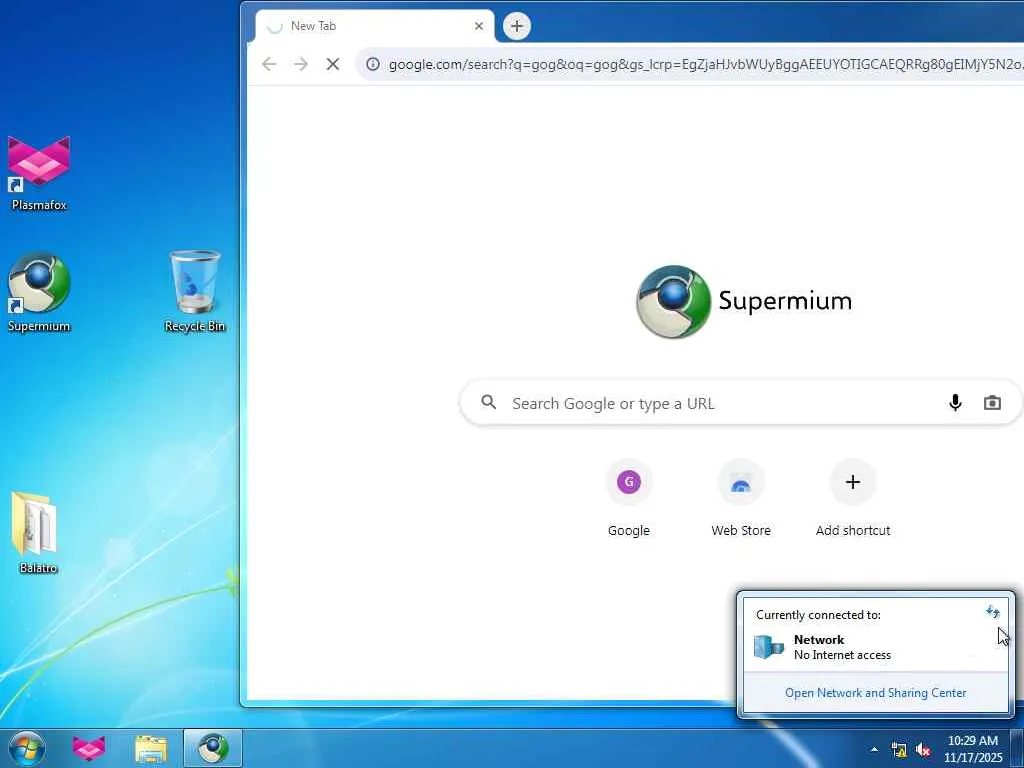1024x768 pixels.
Task: Show hidden system tray icons
Action: pyautogui.click(x=874, y=749)
